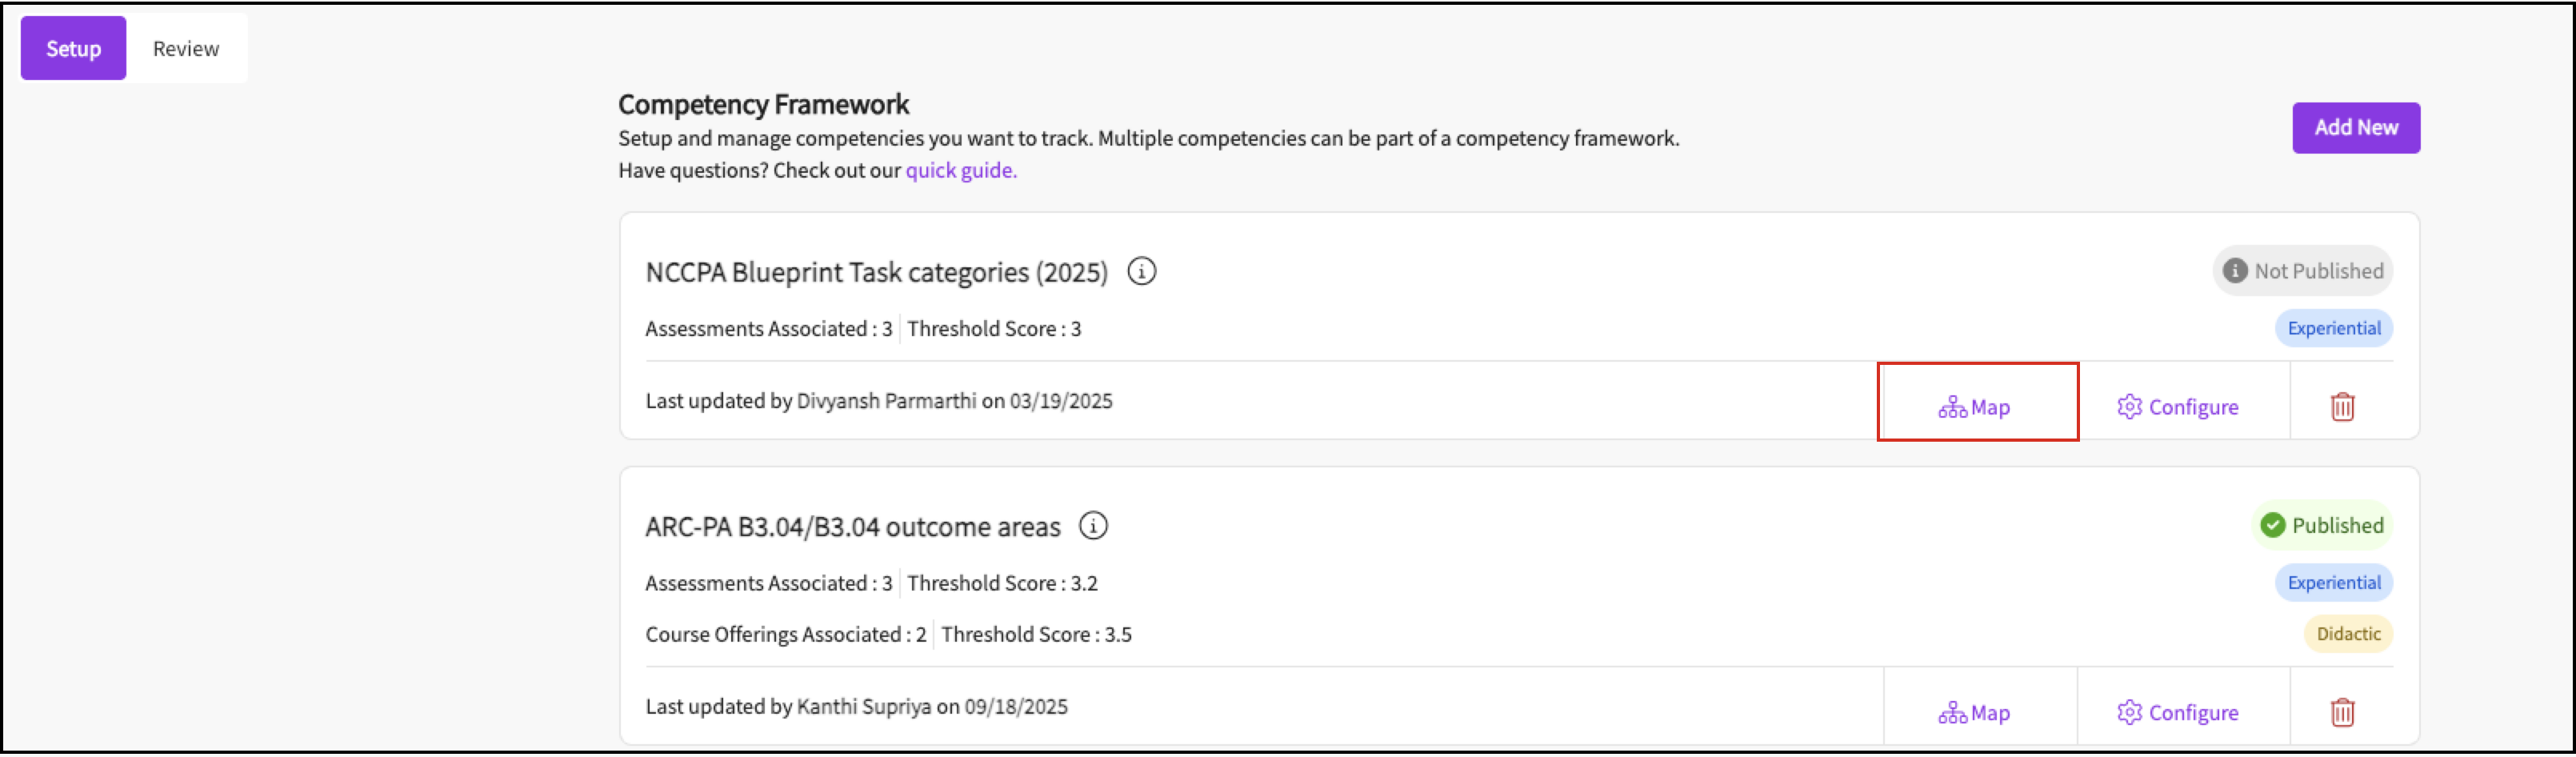
Task: Click the Competency Framework heading
Action: point(763,105)
